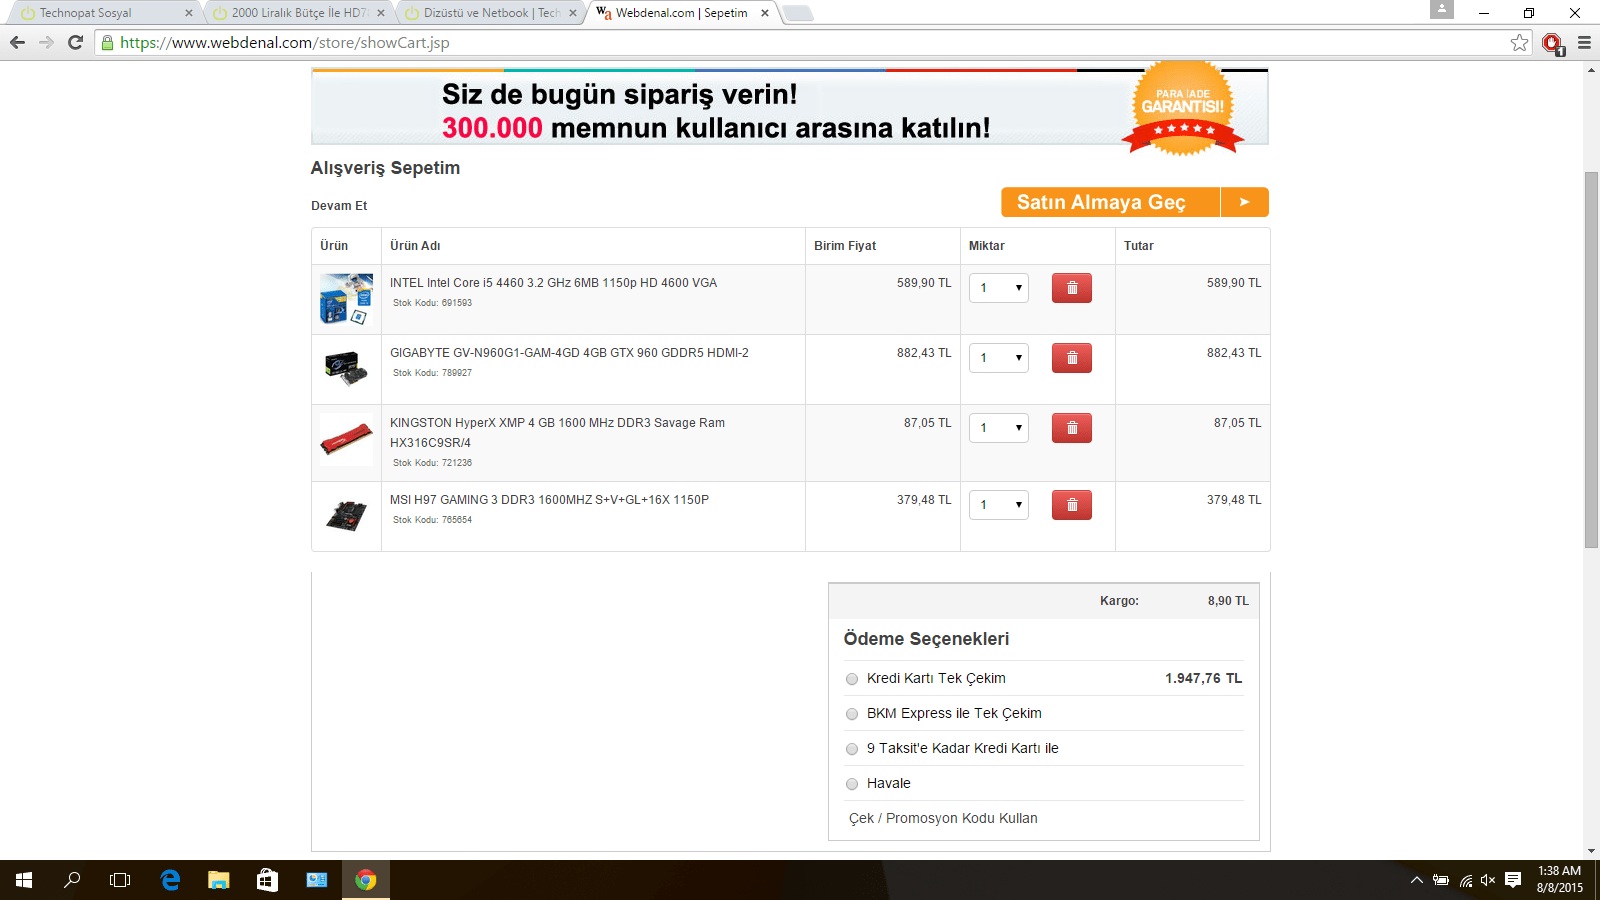Close the 2000 Liralık Bütçe tab

(x=381, y=13)
